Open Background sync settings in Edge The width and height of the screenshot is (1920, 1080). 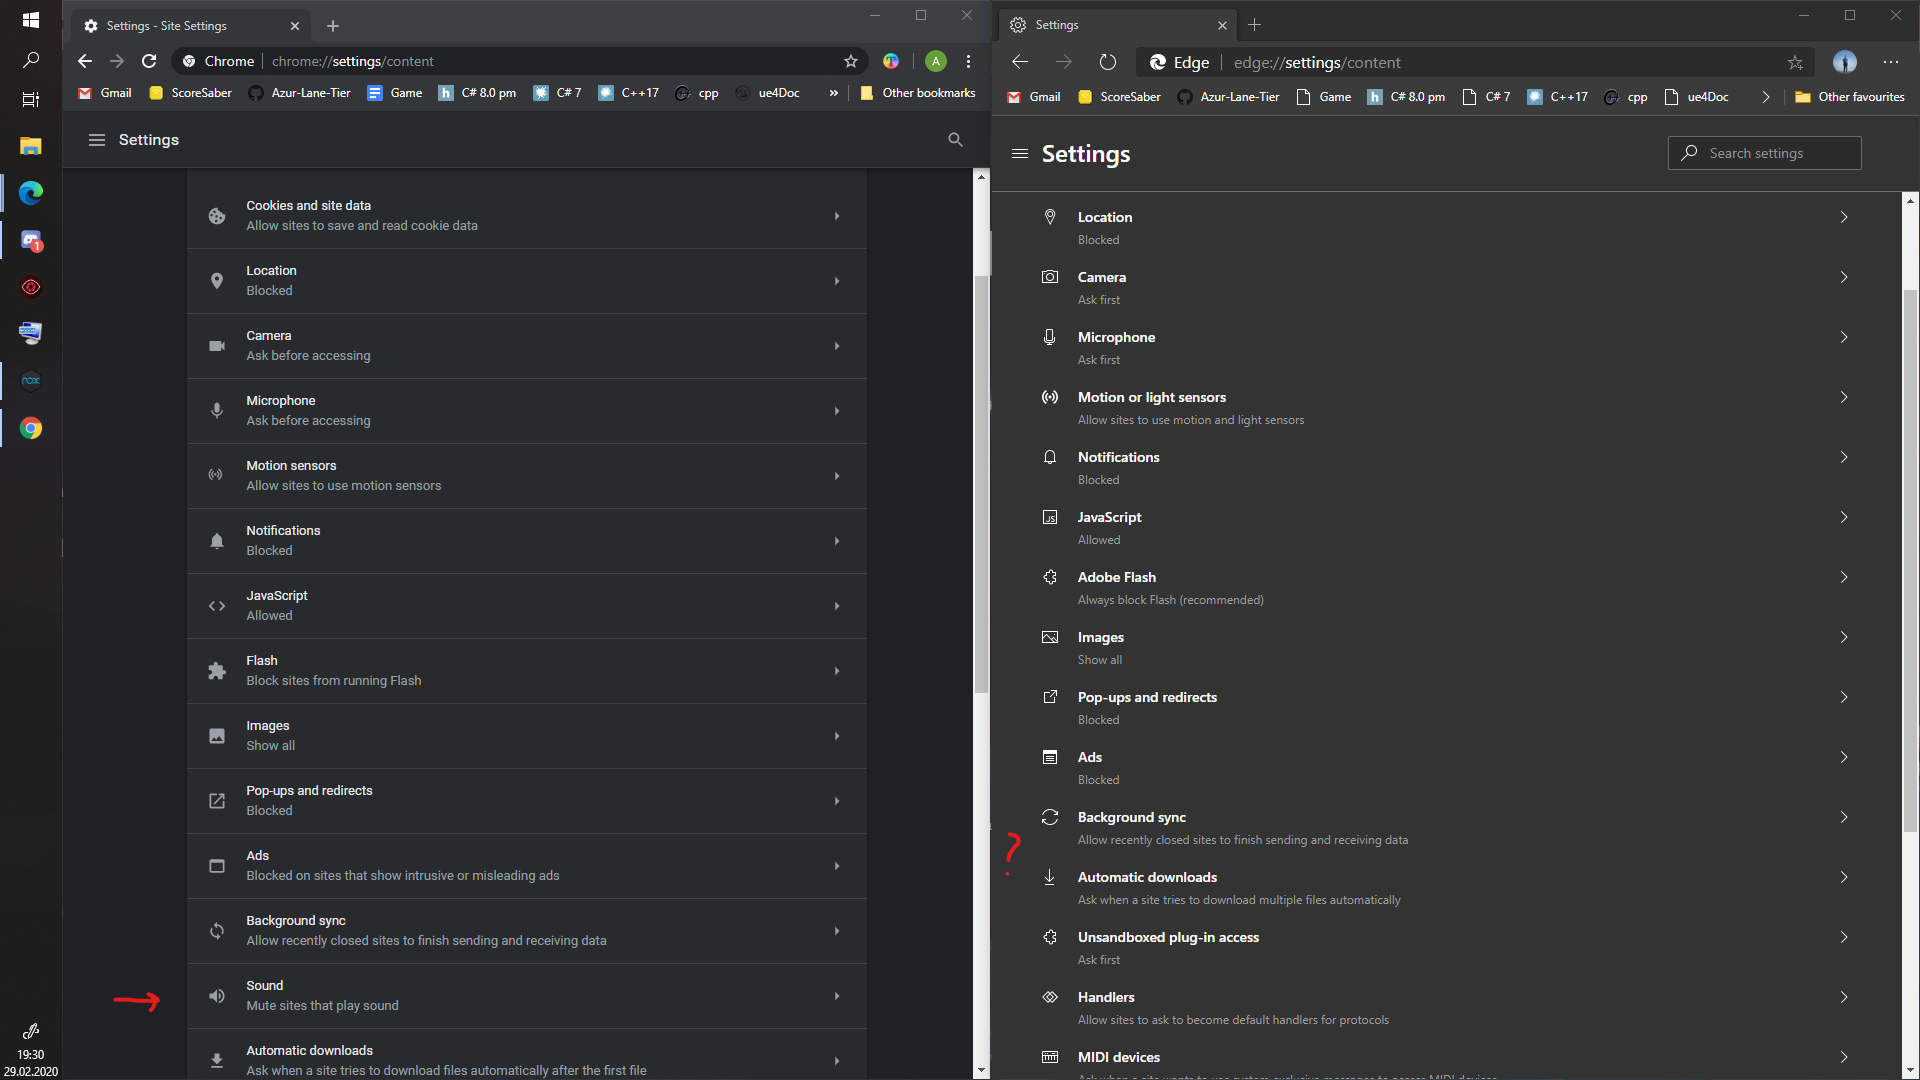1446,828
